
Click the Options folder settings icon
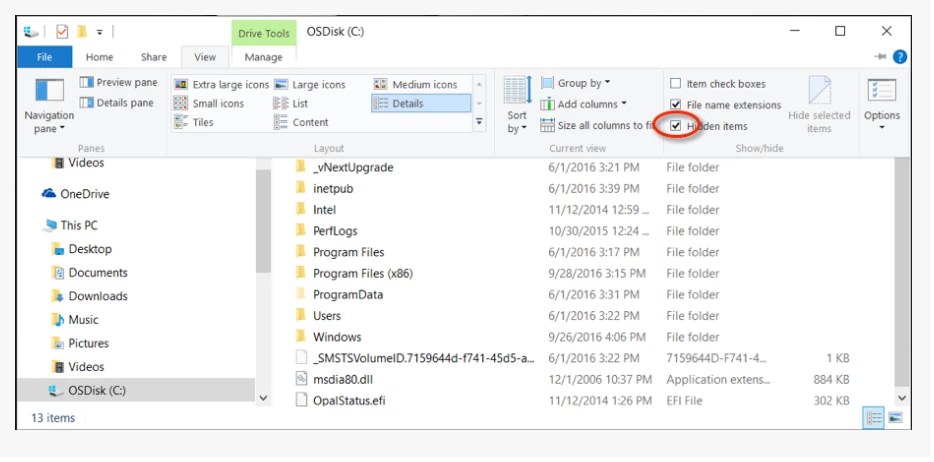click(x=882, y=90)
